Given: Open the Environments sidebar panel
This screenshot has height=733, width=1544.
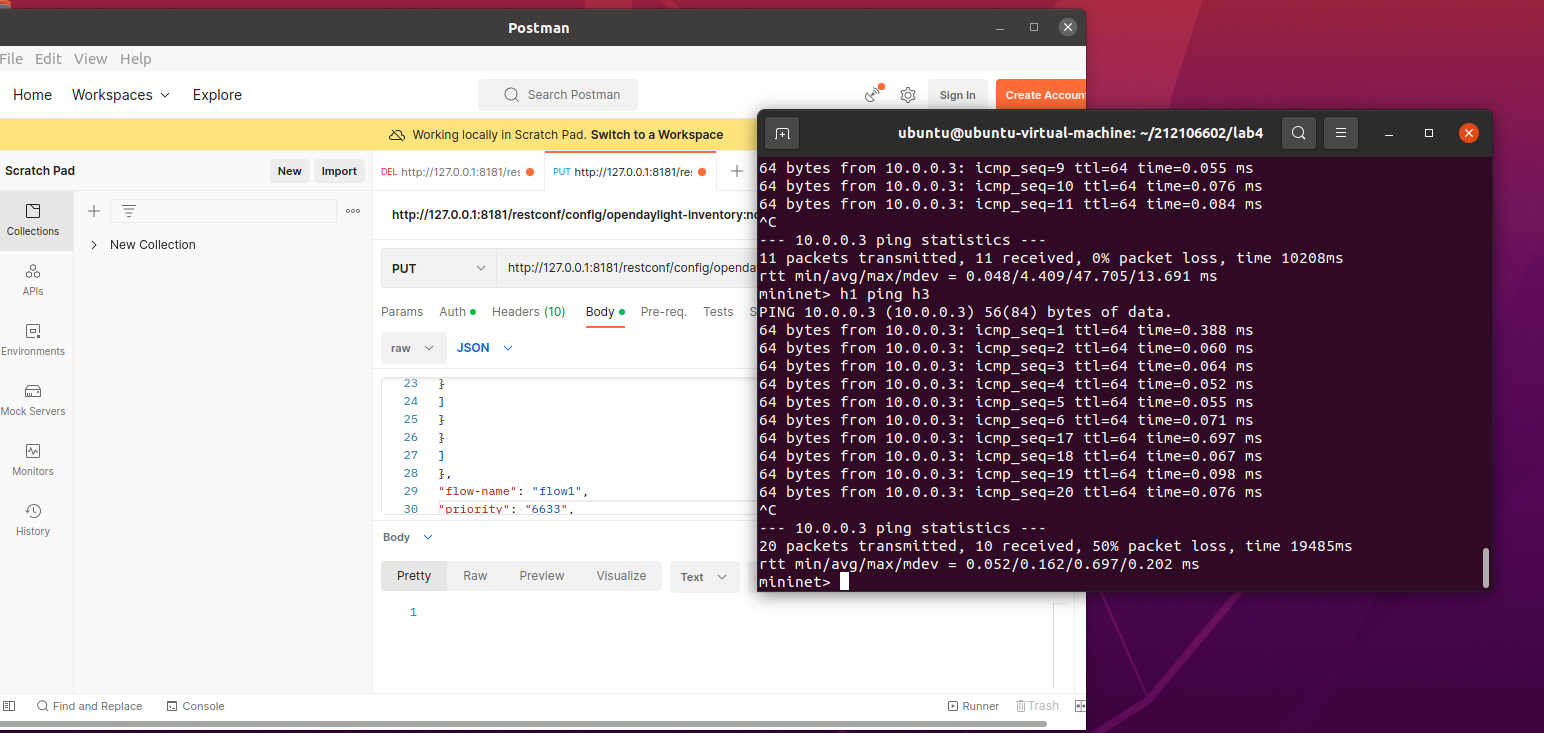Looking at the screenshot, I should (x=33, y=340).
